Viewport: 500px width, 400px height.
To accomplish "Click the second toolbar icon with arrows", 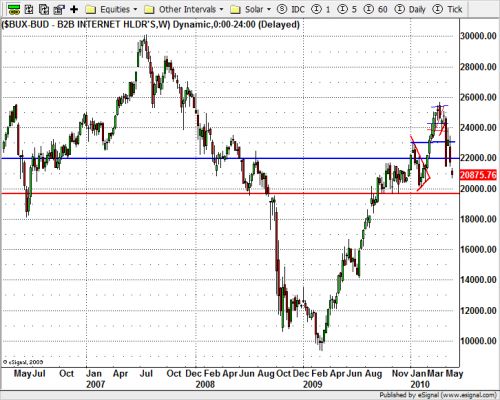I will coord(29,9).
